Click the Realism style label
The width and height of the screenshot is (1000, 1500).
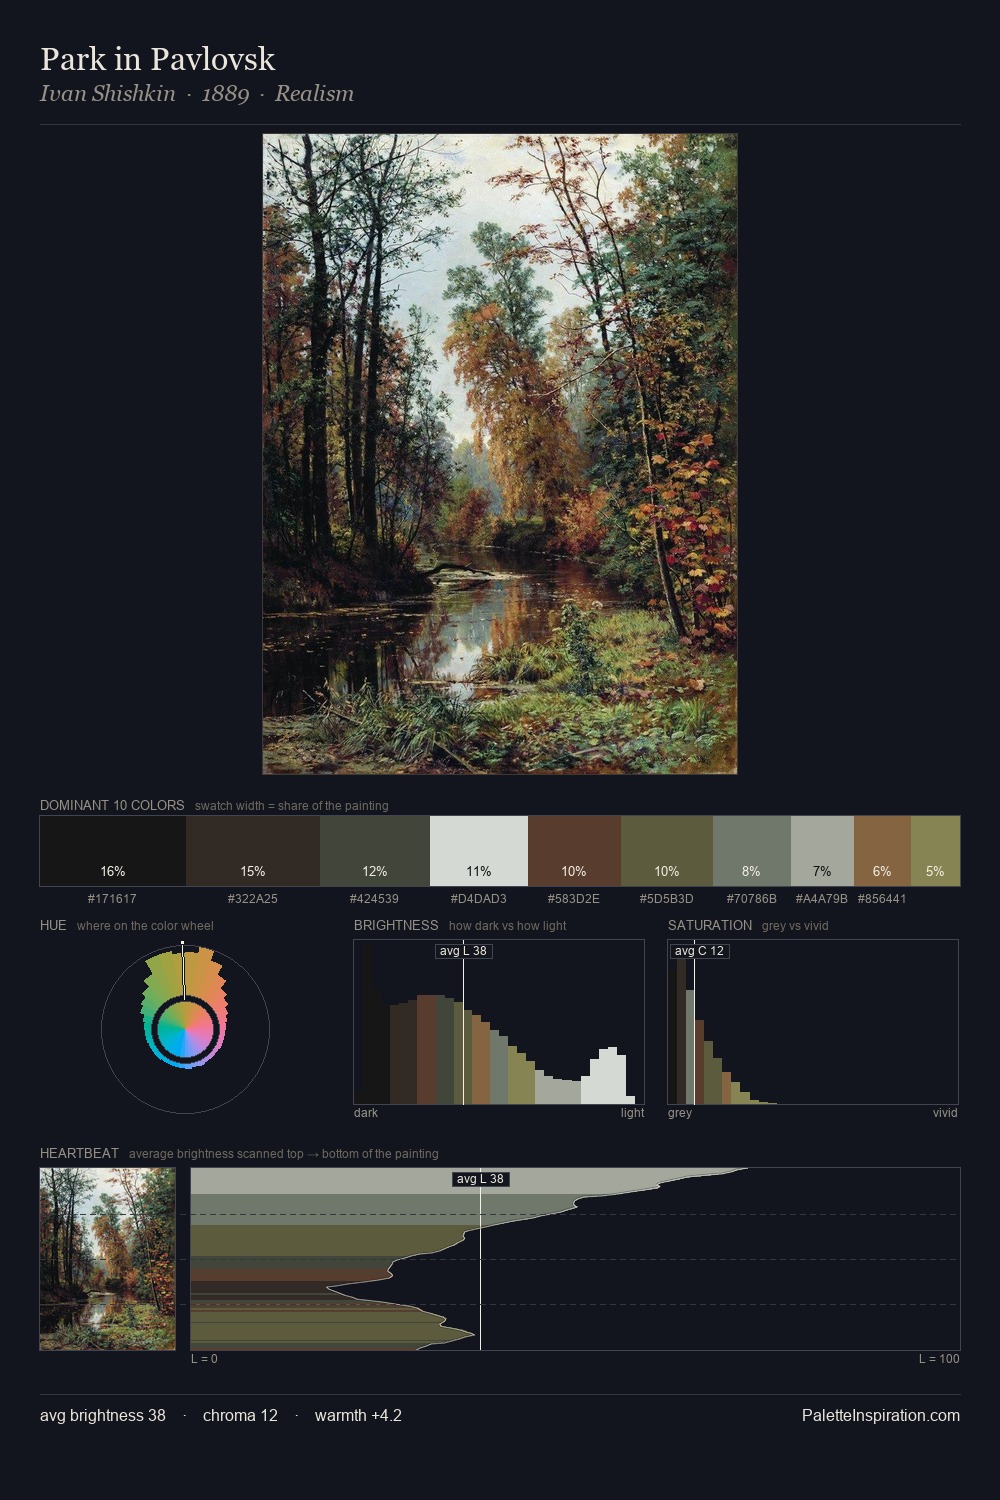click(x=314, y=94)
